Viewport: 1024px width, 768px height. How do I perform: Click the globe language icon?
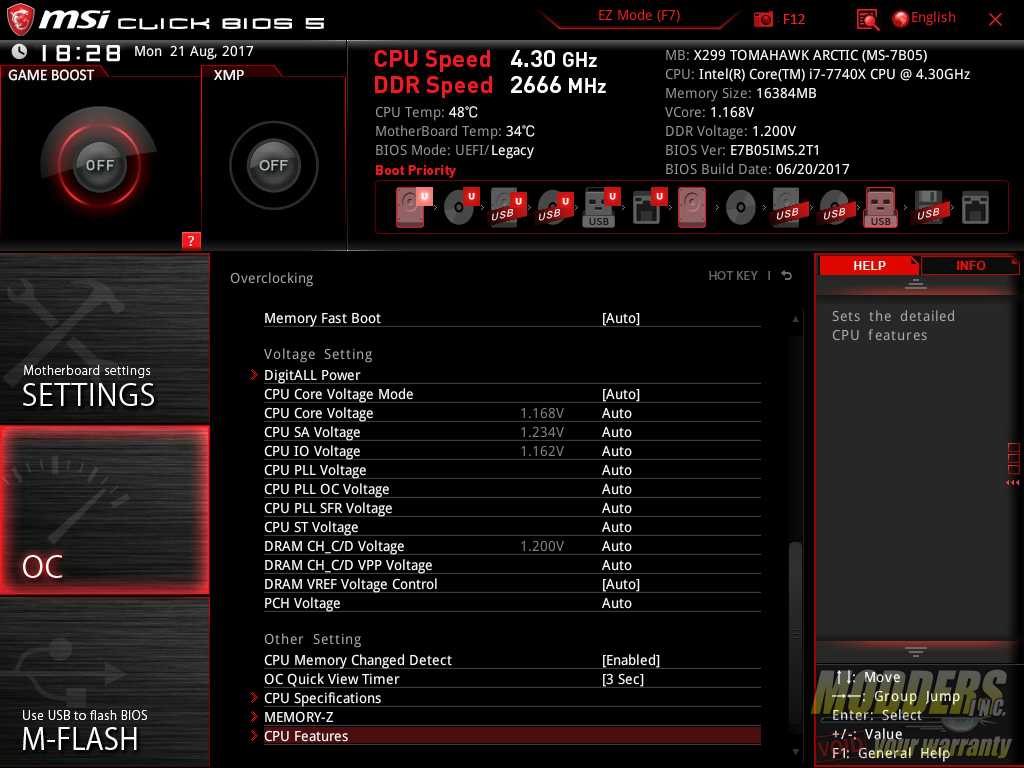click(x=900, y=19)
